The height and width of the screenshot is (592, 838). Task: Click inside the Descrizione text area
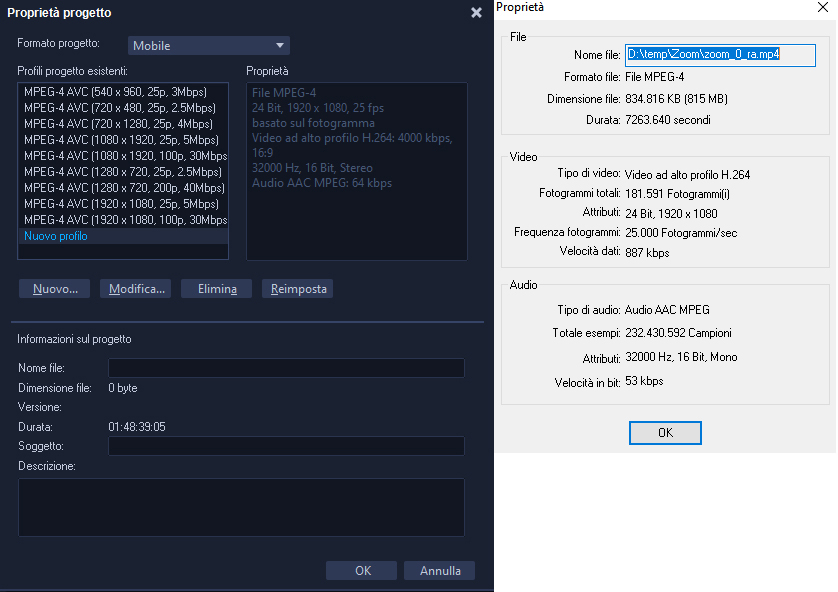[242, 507]
